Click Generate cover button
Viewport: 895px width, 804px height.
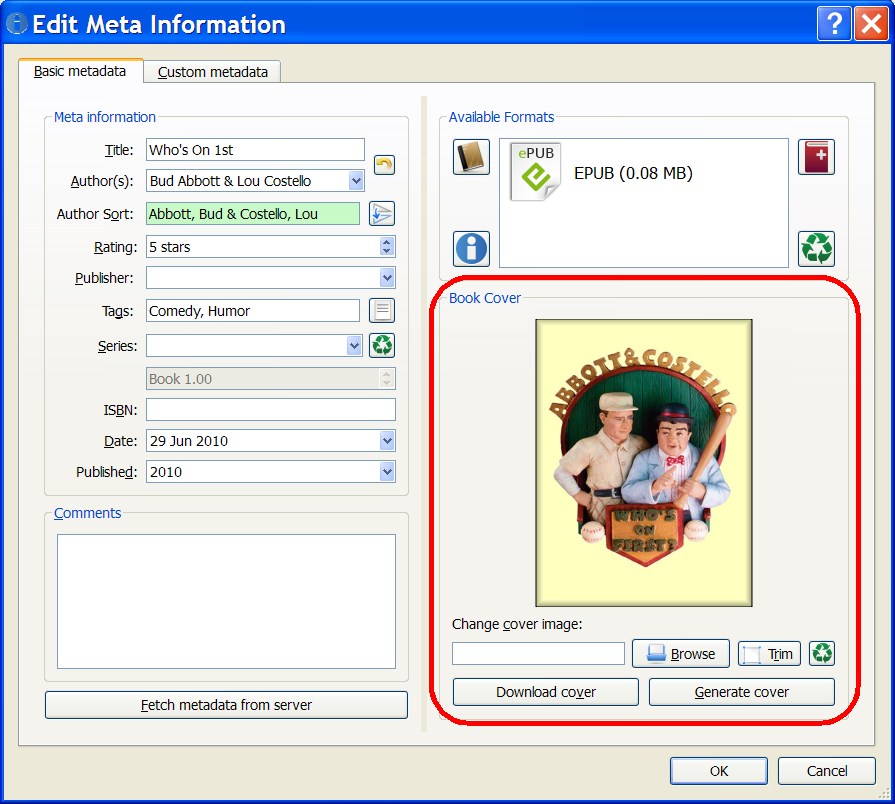741,692
